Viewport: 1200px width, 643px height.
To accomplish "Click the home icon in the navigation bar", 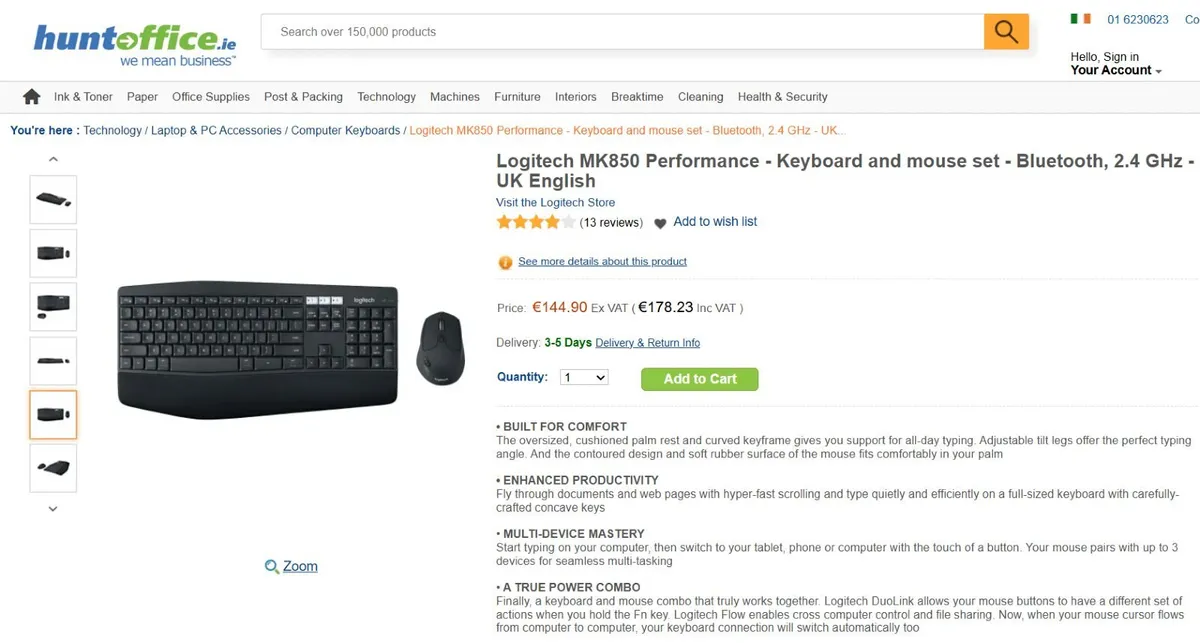I will click(x=30, y=96).
